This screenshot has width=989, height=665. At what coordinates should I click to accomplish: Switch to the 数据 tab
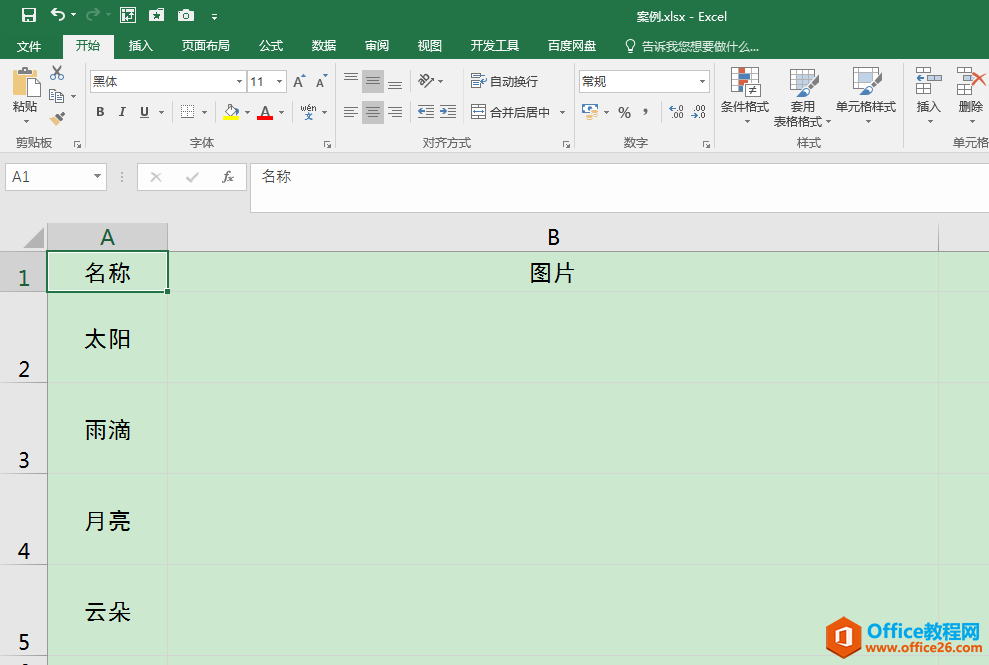[324, 46]
